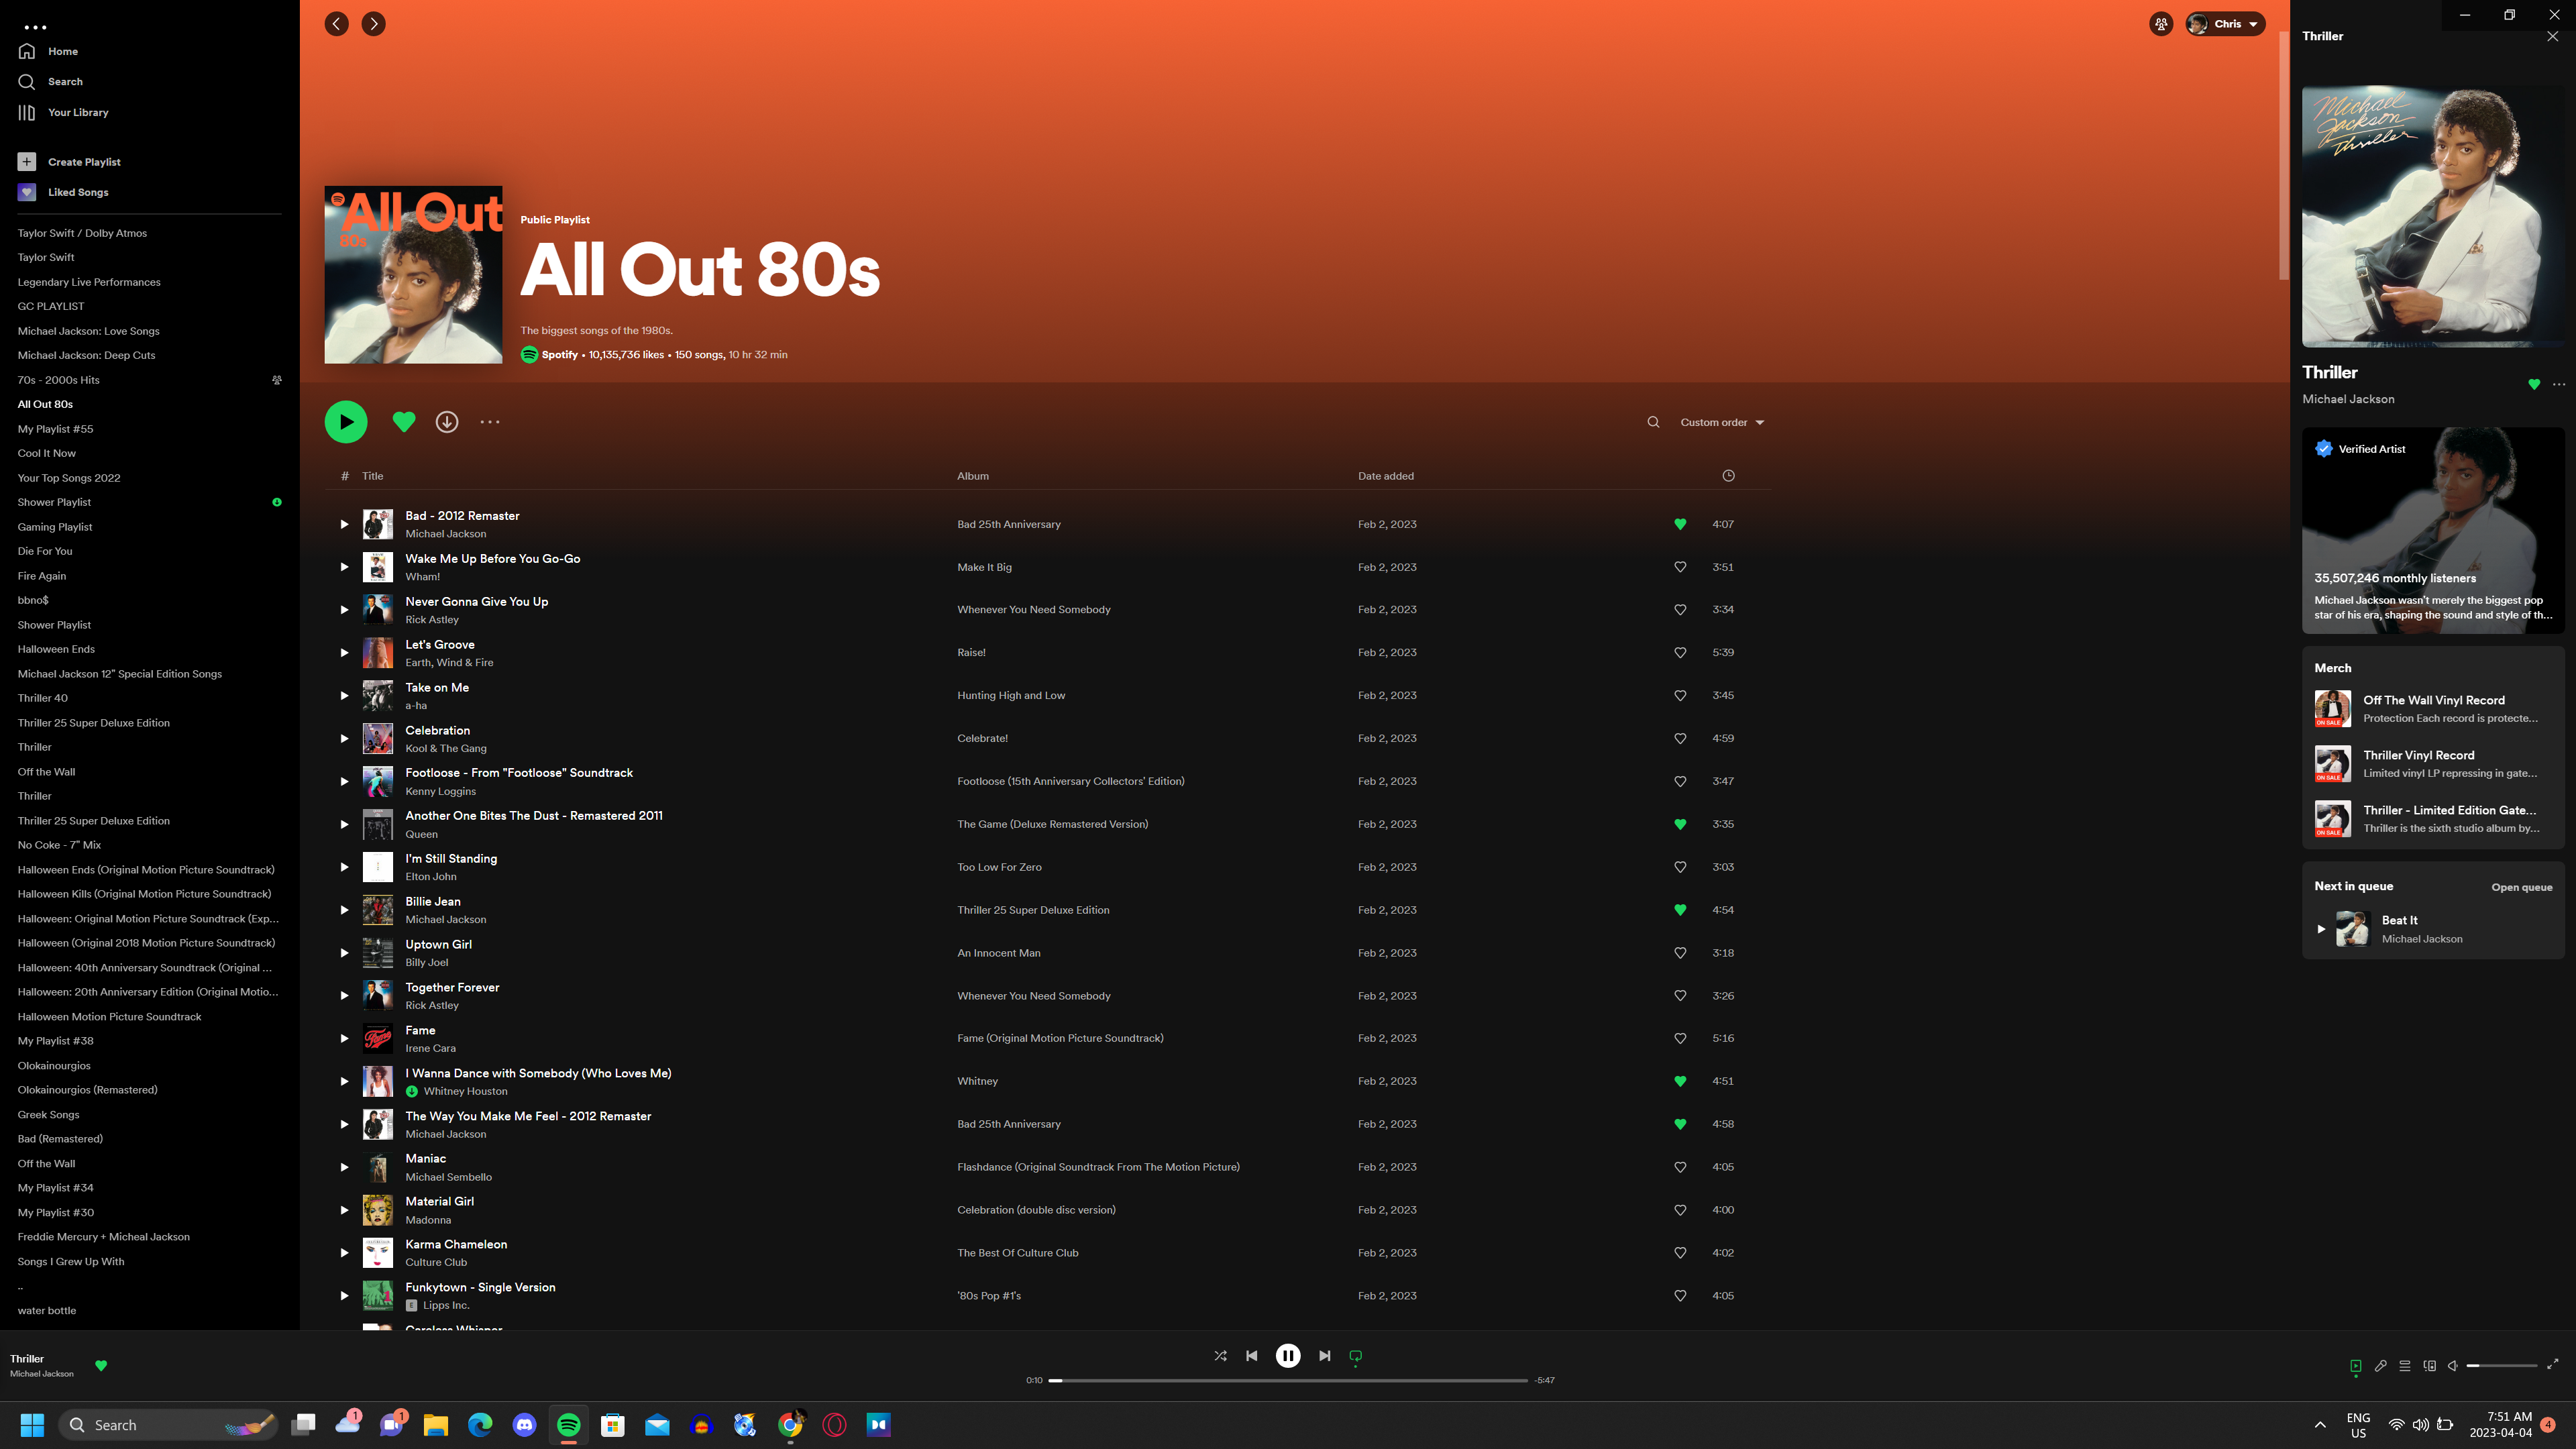Adjust the volume slider

pyautogui.click(x=2501, y=1365)
